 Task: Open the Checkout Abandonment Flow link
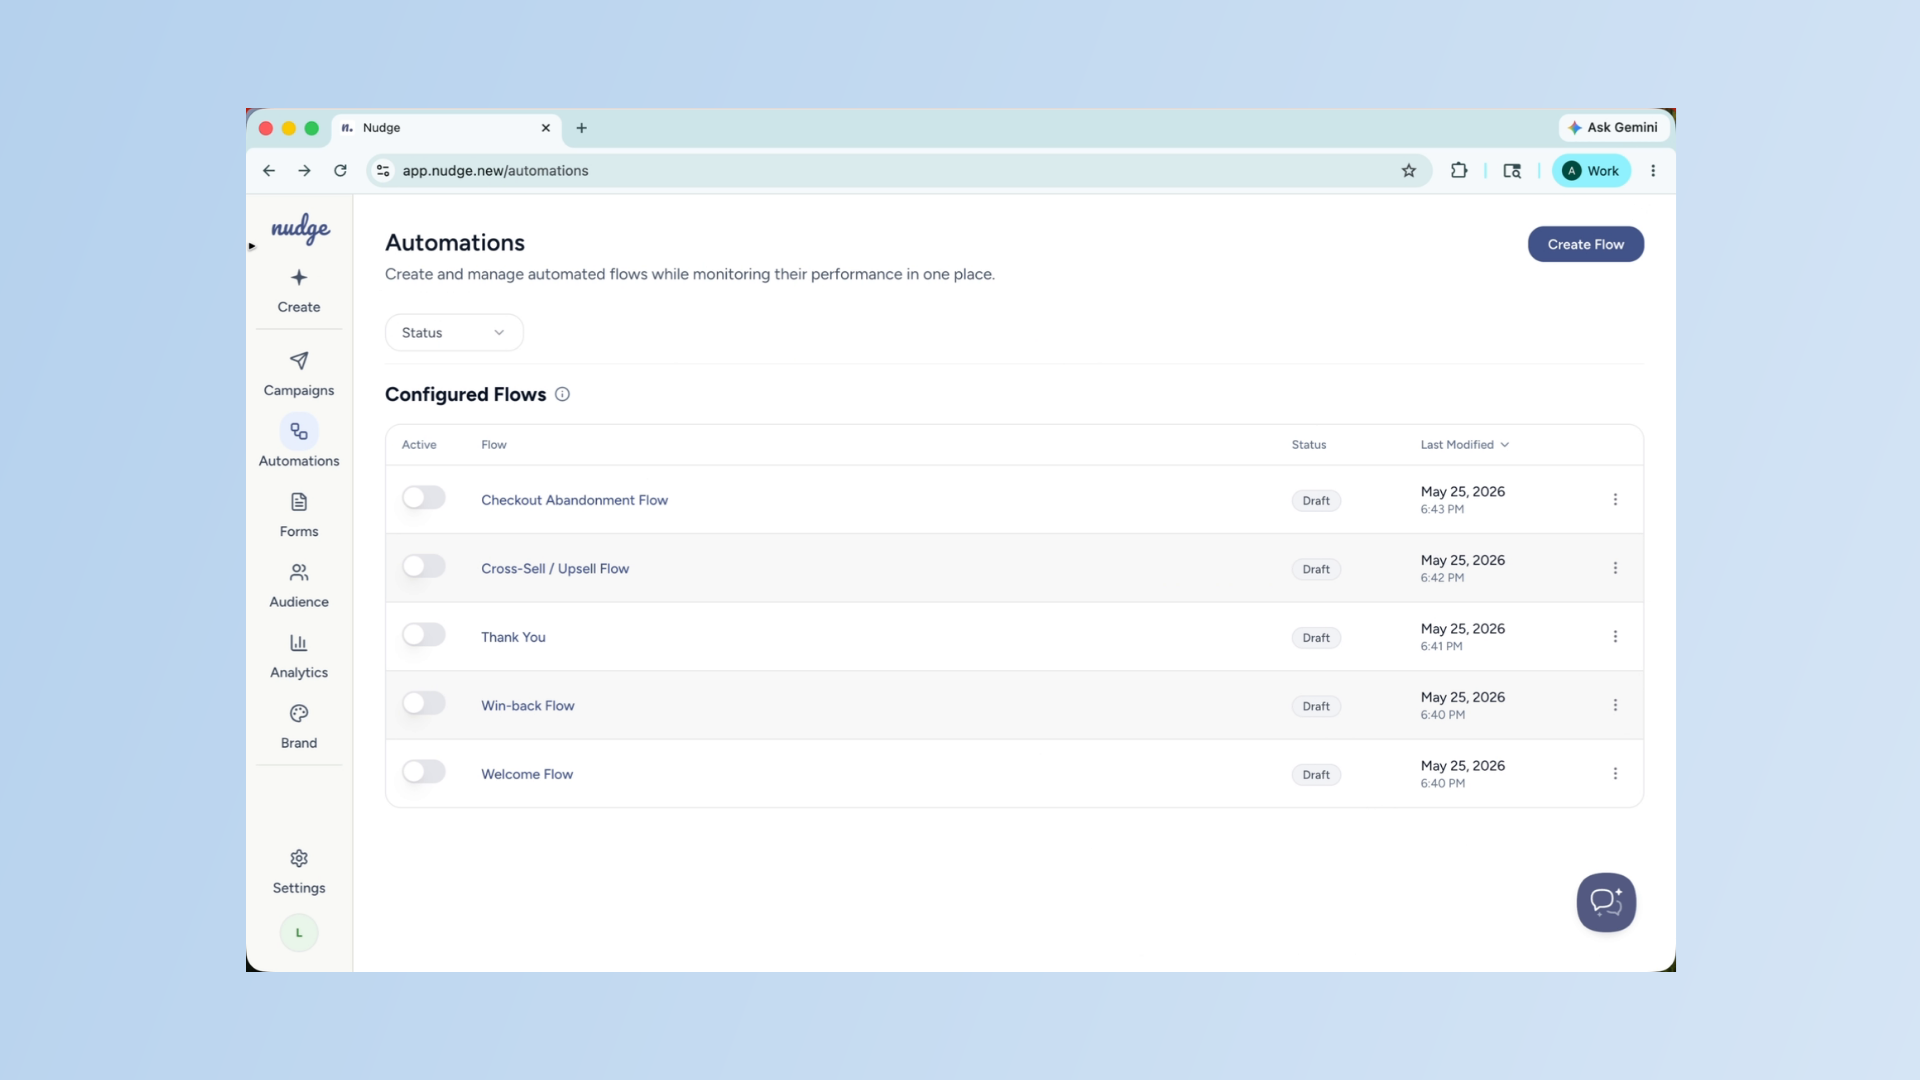(x=574, y=500)
